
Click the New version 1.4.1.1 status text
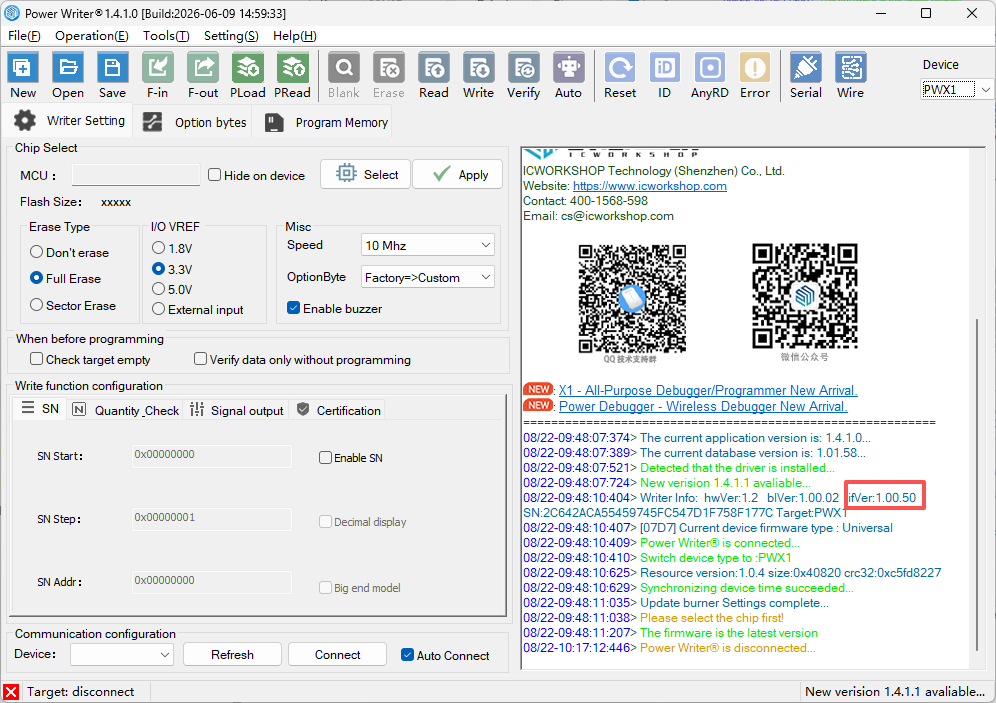[x=894, y=692]
